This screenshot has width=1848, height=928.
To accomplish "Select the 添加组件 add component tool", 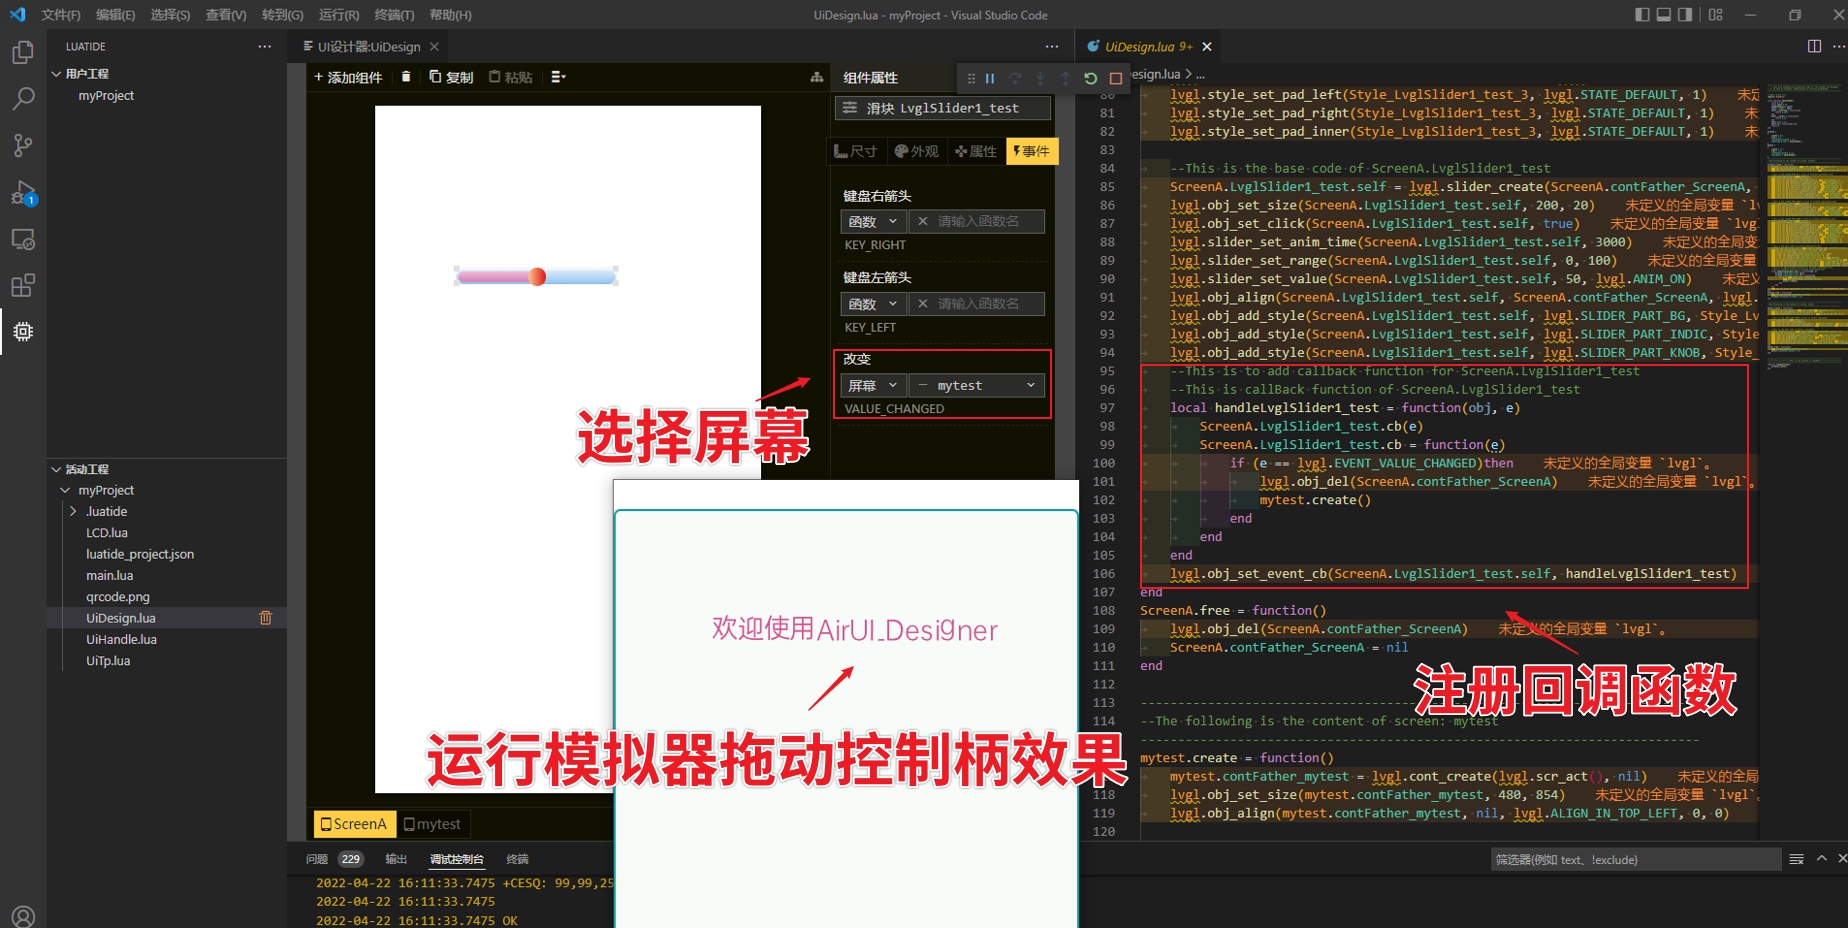I will [x=347, y=77].
